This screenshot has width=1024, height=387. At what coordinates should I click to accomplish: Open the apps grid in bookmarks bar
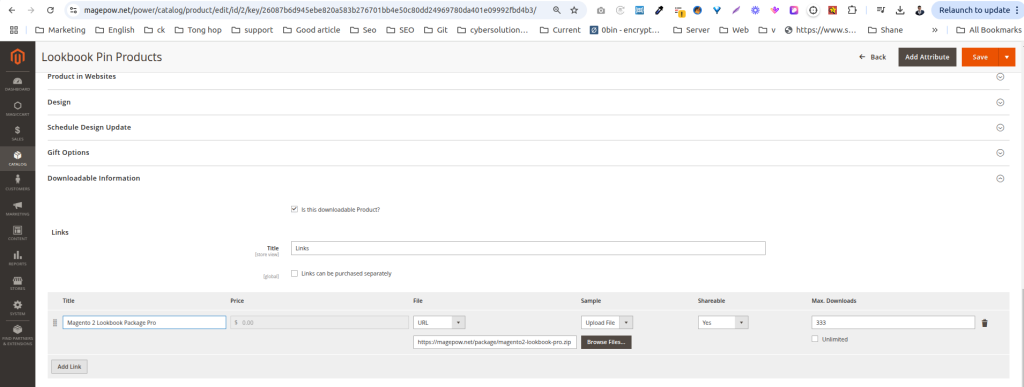point(14,30)
